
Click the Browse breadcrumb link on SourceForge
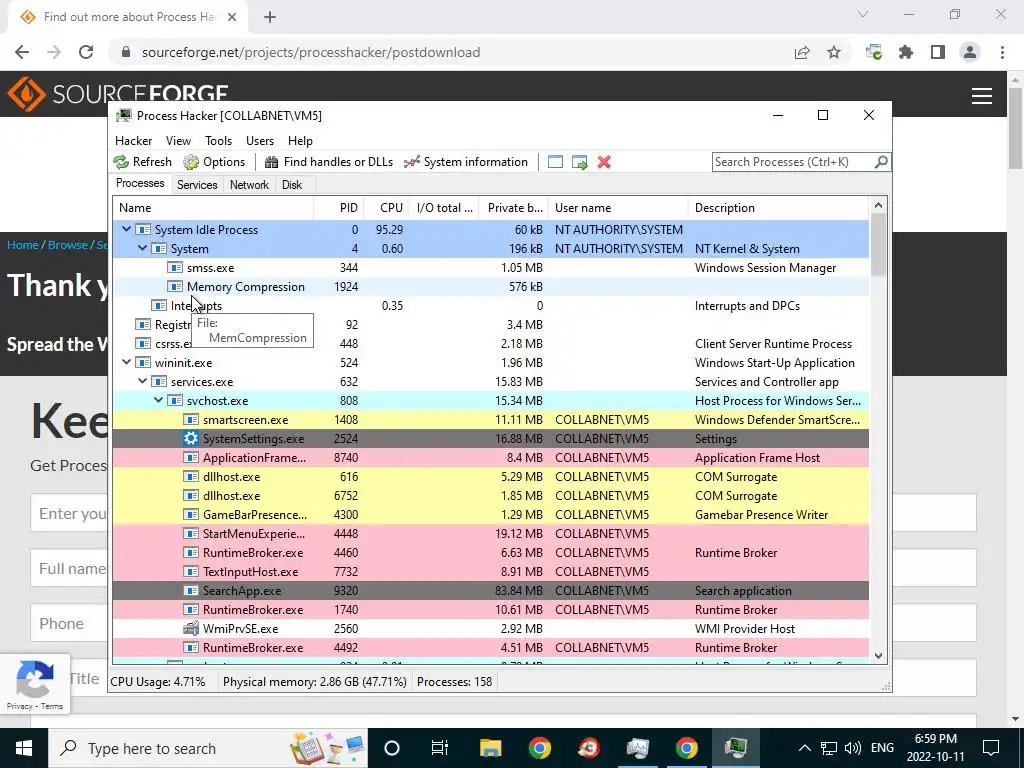pos(67,245)
